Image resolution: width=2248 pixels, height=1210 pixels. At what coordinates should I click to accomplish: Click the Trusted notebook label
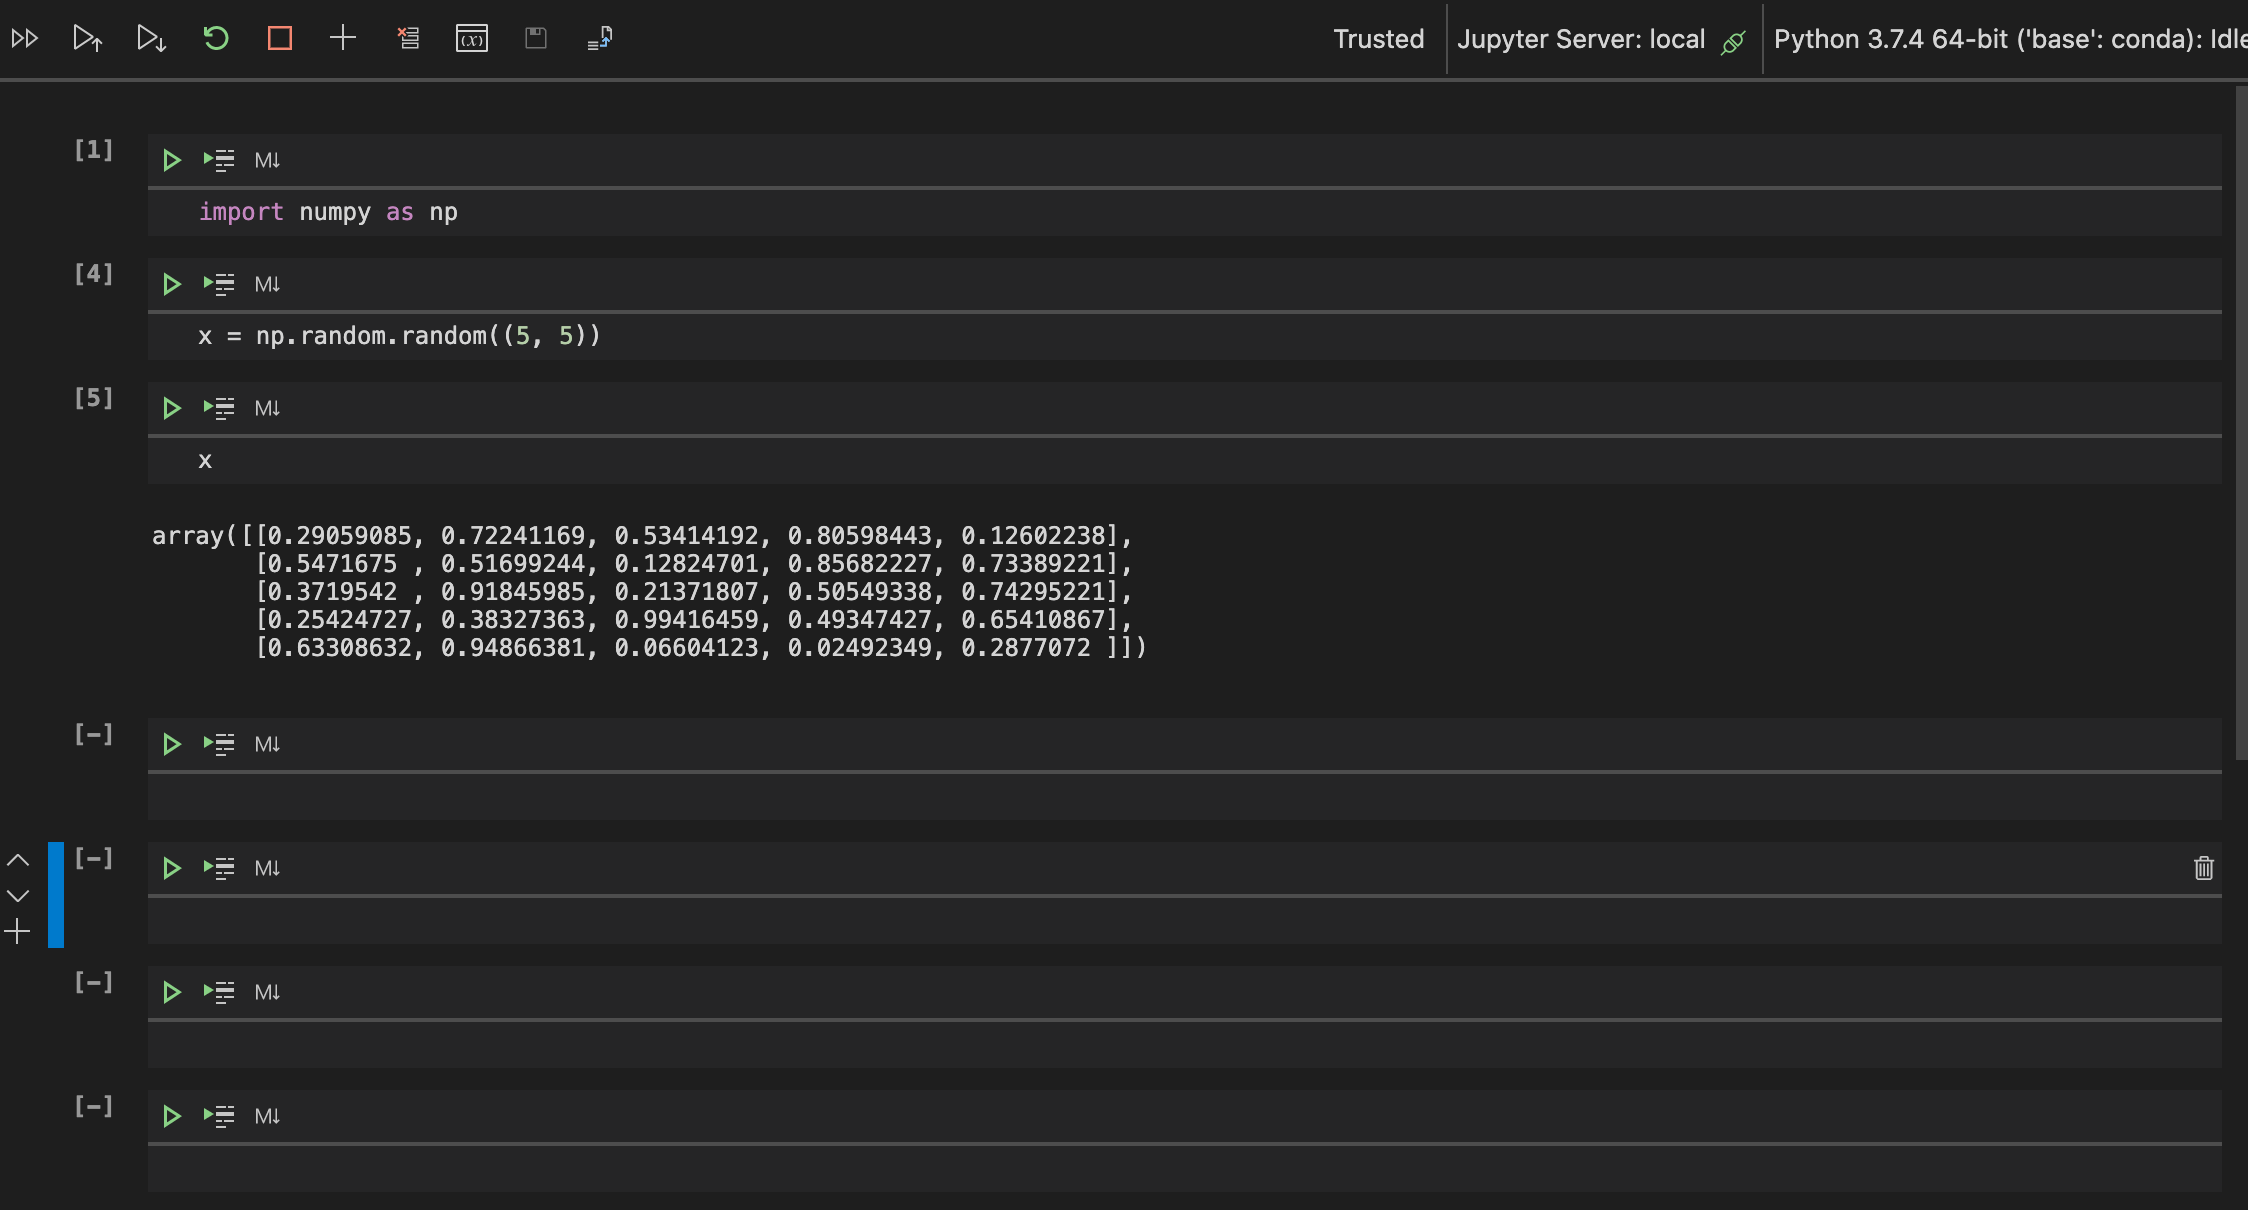coord(1378,39)
